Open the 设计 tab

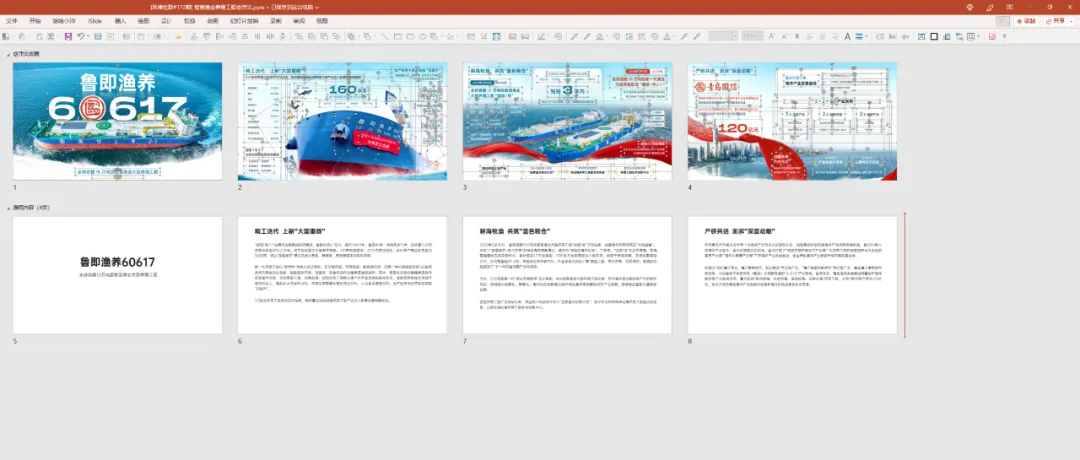(166, 21)
